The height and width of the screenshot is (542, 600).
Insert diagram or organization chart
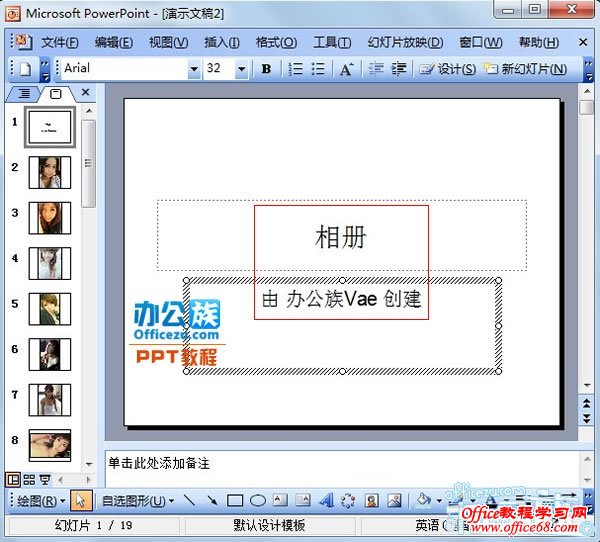tap(347, 500)
